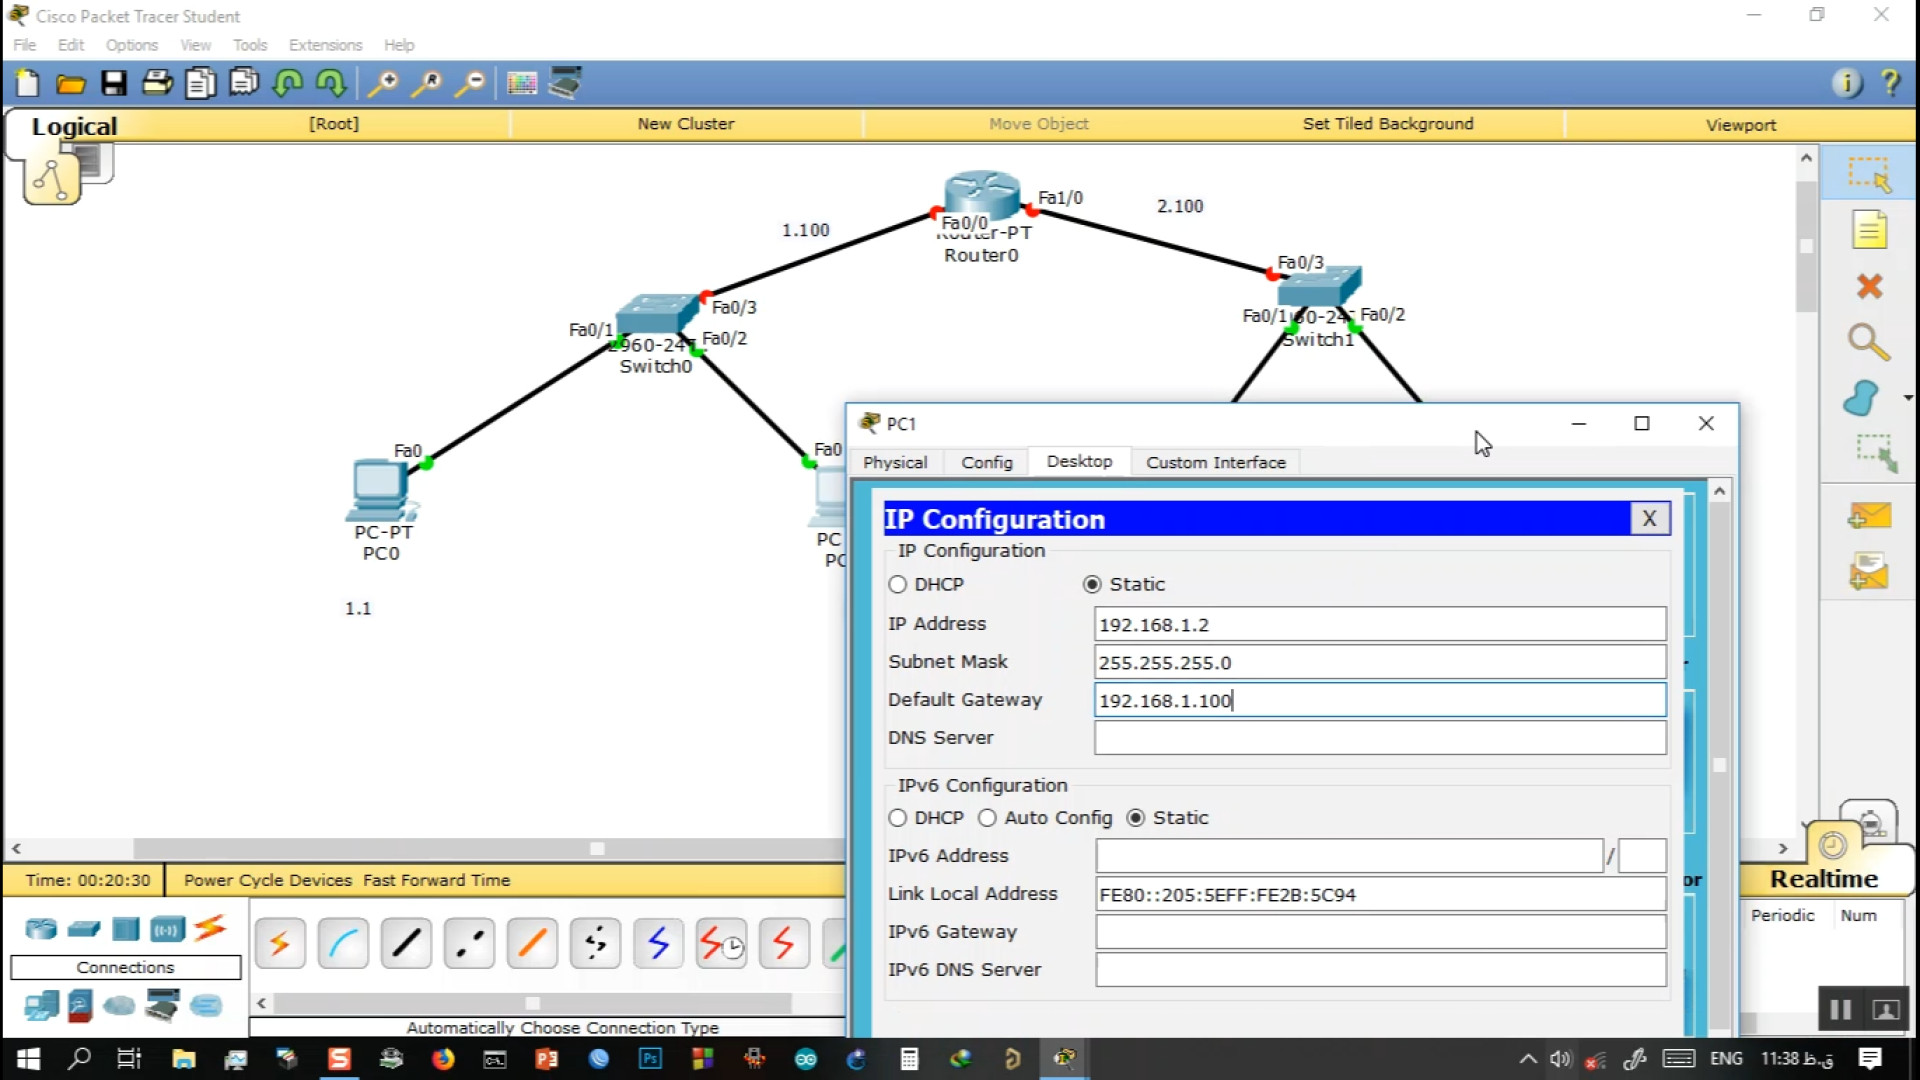Screen dimensions: 1920x1080
Task: Click Power Cycle Devices
Action: pos(268,880)
